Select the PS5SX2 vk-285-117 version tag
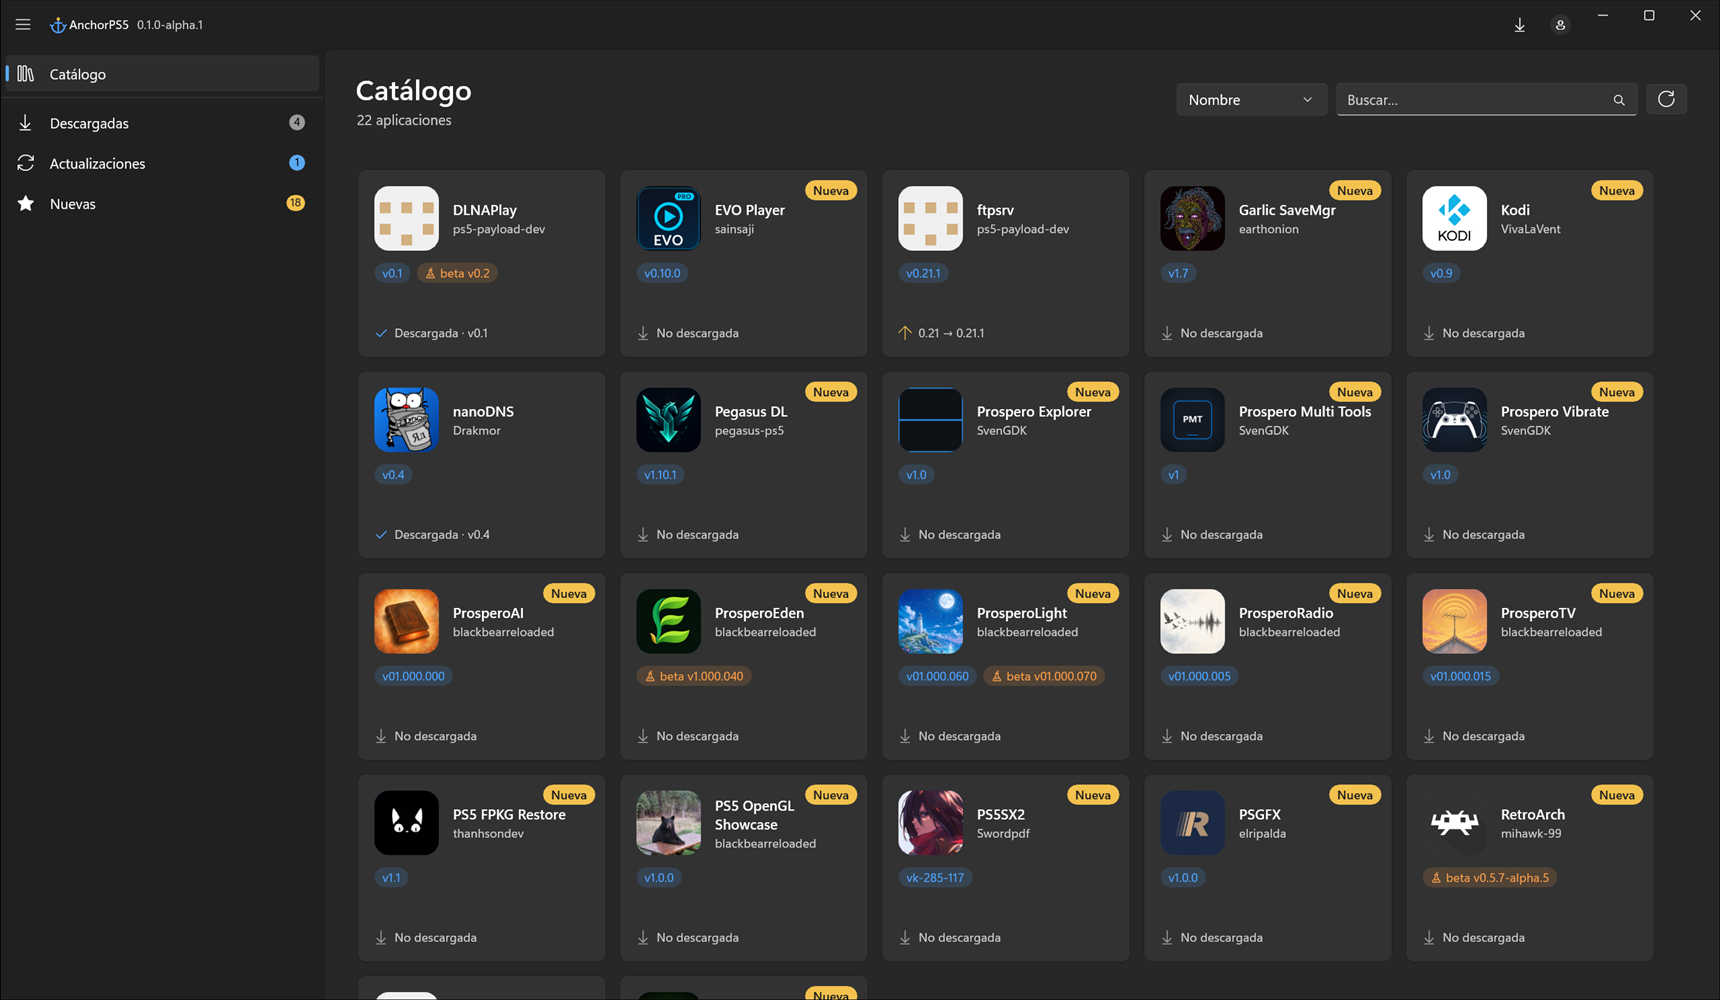Image resolution: width=1720 pixels, height=1000 pixels. tap(935, 878)
